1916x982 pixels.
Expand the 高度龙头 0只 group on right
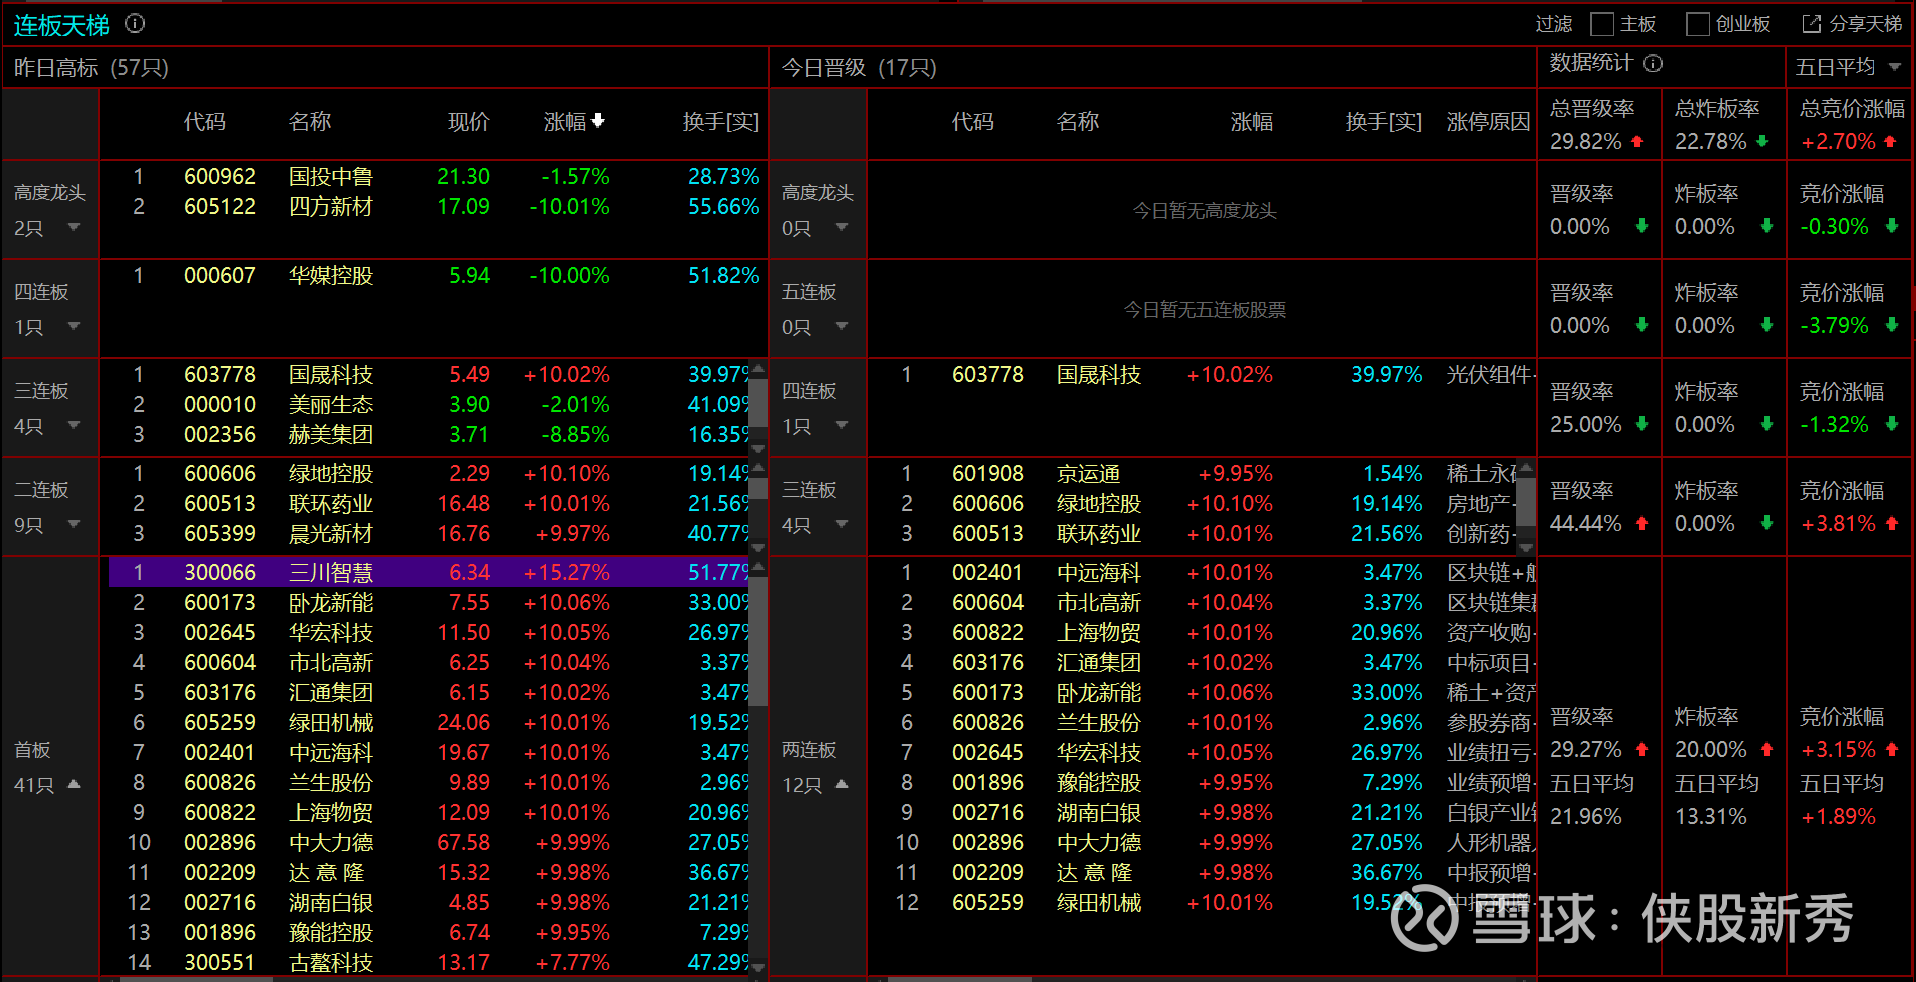pos(842,227)
